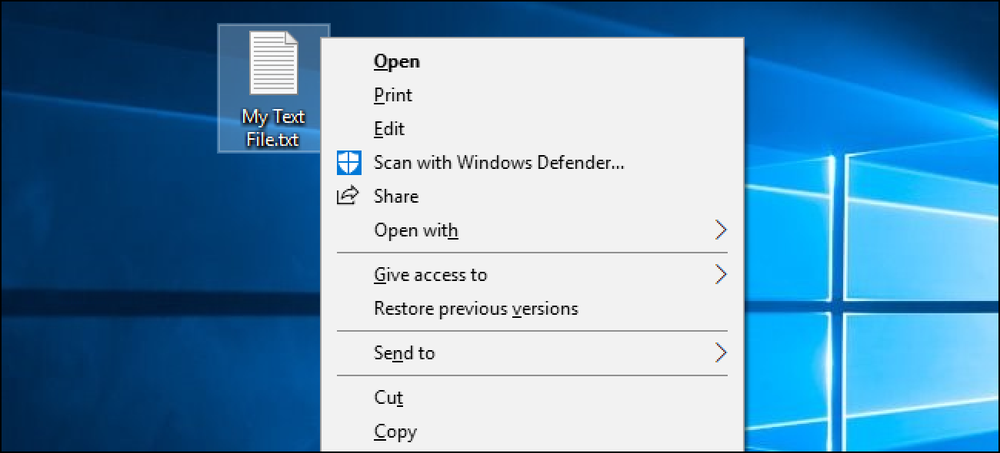Select Edit in the context menu

(532, 129)
